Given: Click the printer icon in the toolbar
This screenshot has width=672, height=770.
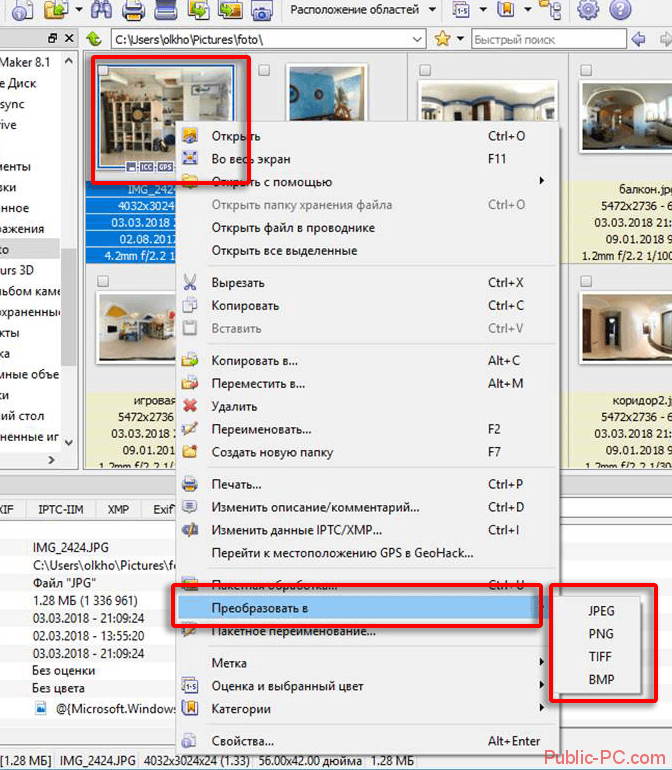Looking at the screenshot, I should (134, 11).
